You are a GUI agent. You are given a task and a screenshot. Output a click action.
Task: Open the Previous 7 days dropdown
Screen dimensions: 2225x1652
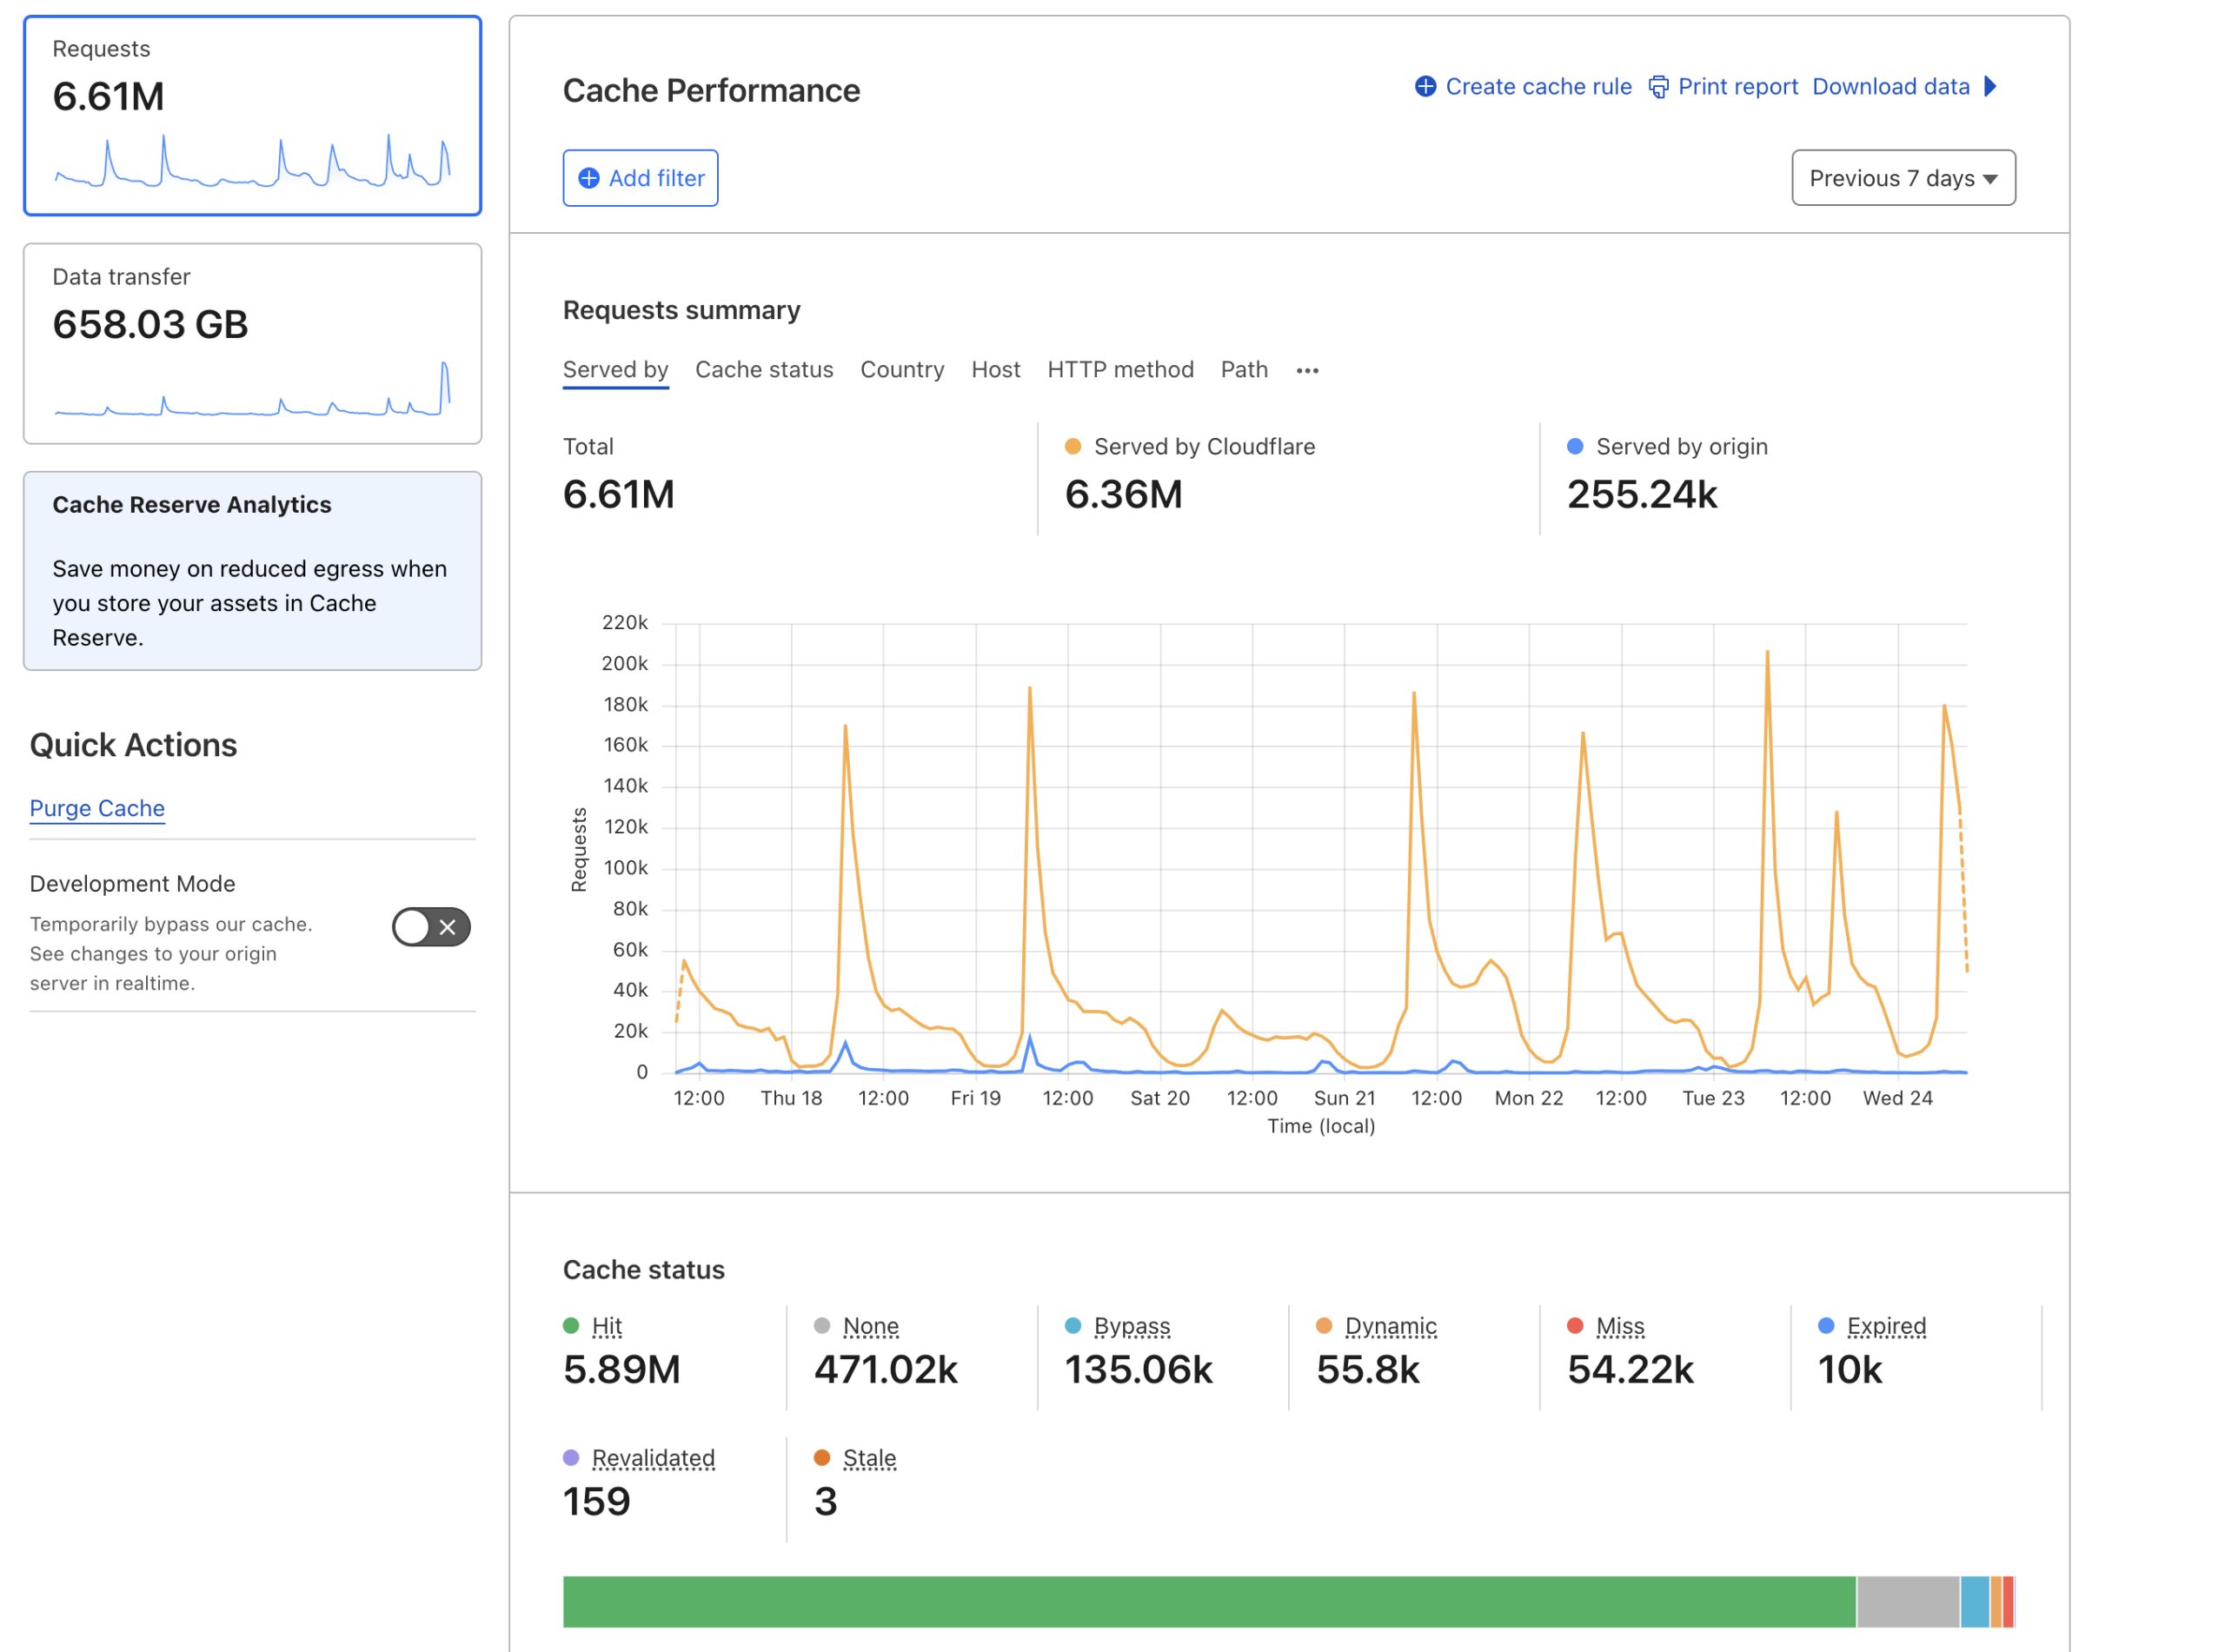tap(1903, 178)
